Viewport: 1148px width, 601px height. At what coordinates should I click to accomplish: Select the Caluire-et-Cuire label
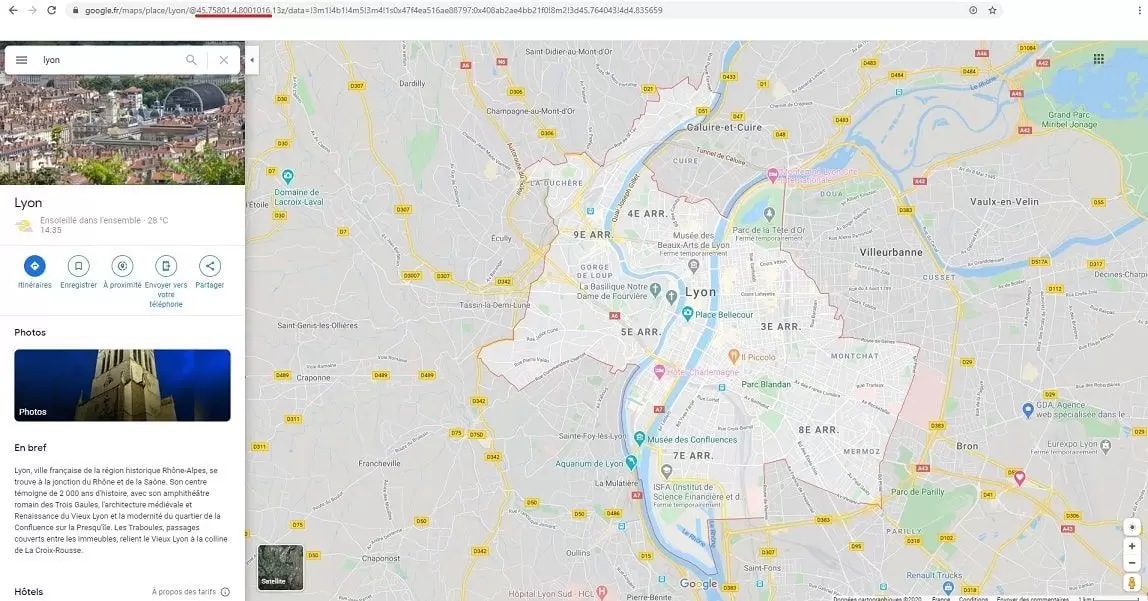(724, 127)
